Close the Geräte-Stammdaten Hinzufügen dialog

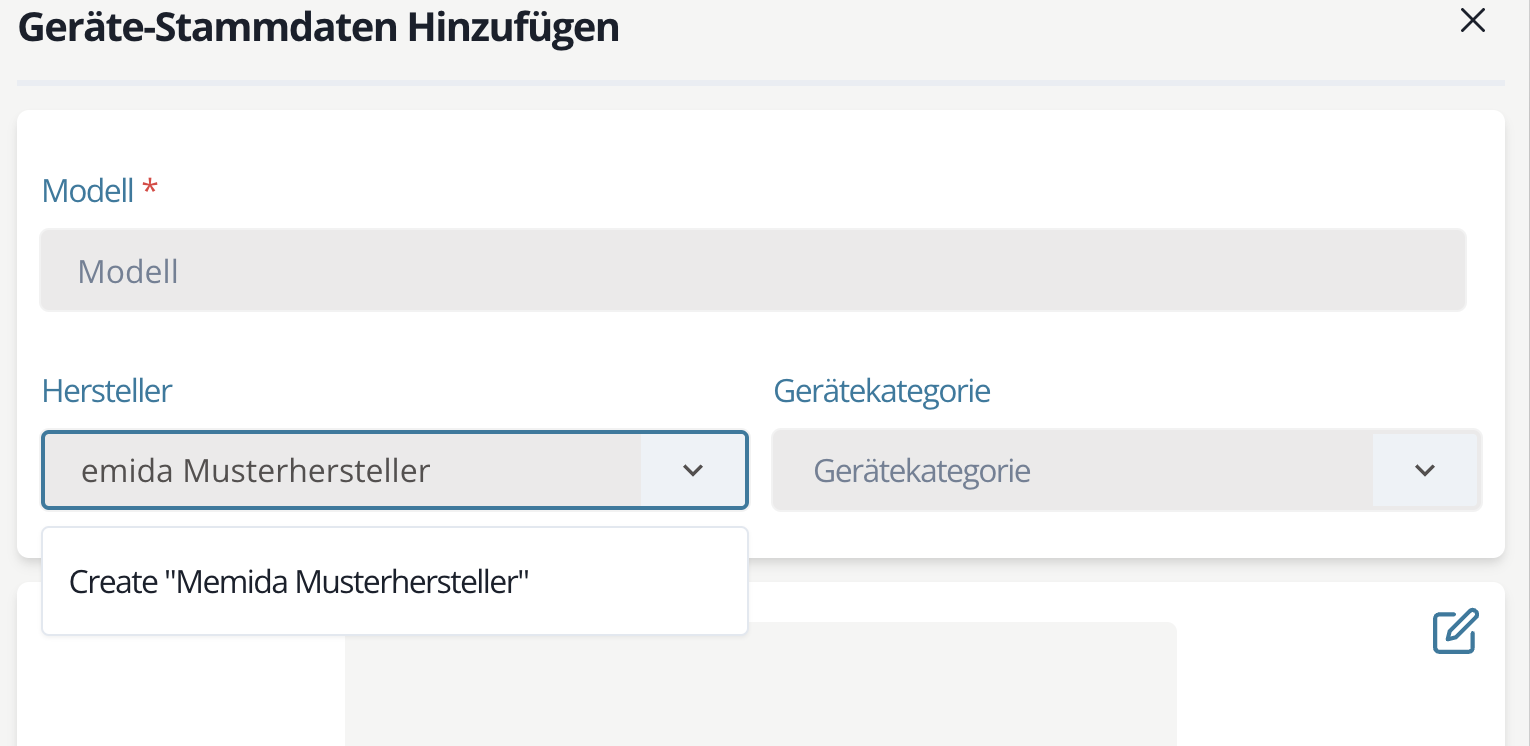click(x=1472, y=20)
